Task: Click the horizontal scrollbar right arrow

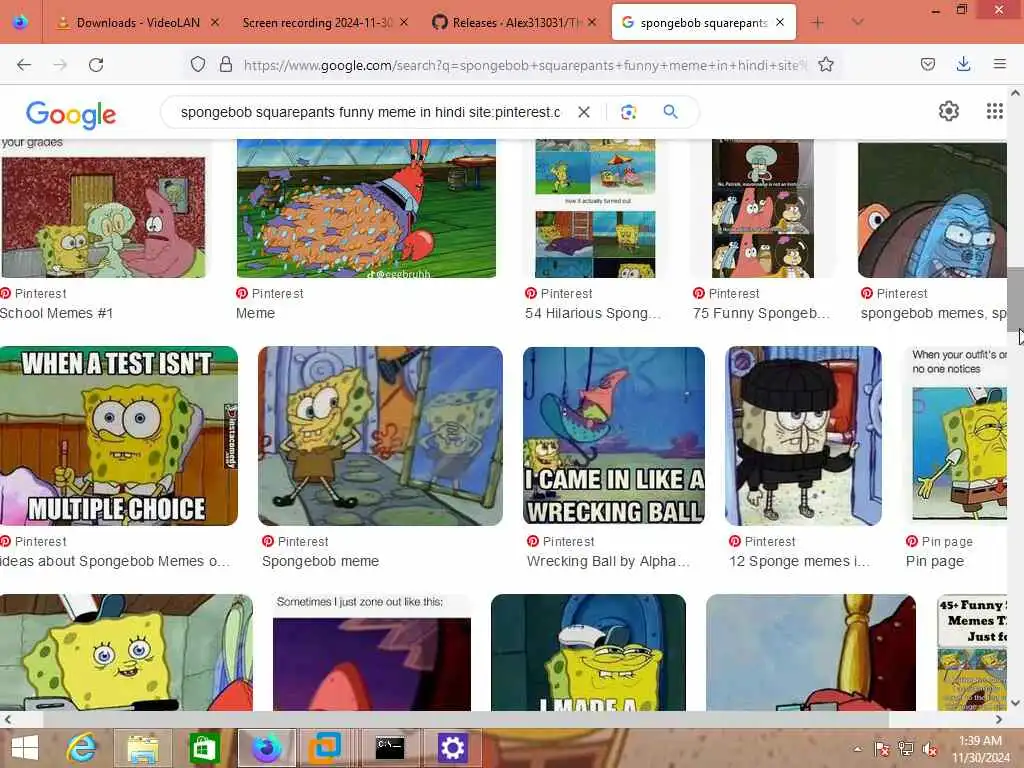Action: [x=999, y=720]
